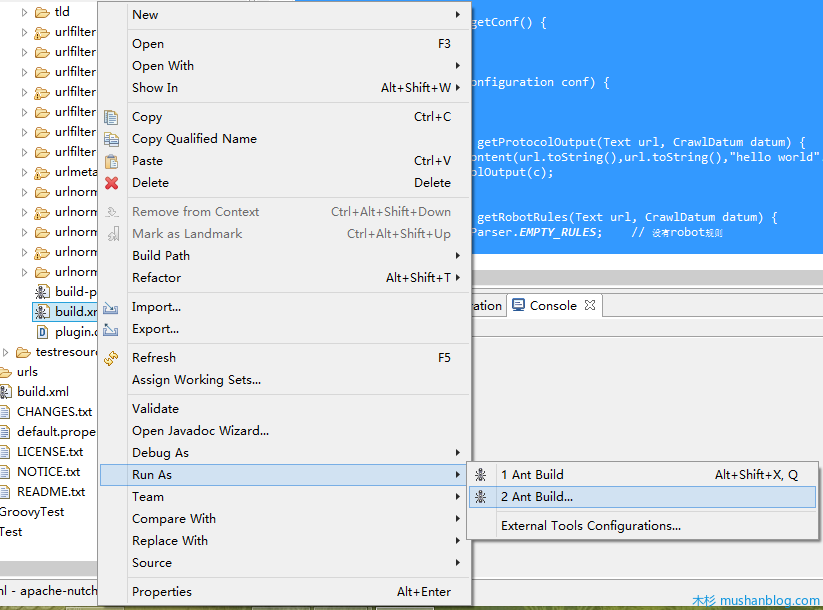
Task: Click the Ant icon beside '1 Ant Build'
Action: tap(481, 475)
